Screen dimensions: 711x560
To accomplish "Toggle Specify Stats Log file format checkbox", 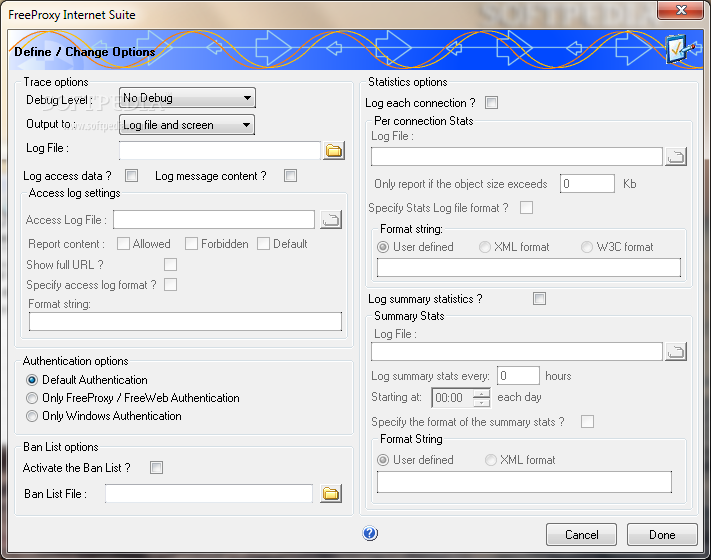I will [x=526, y=208].
